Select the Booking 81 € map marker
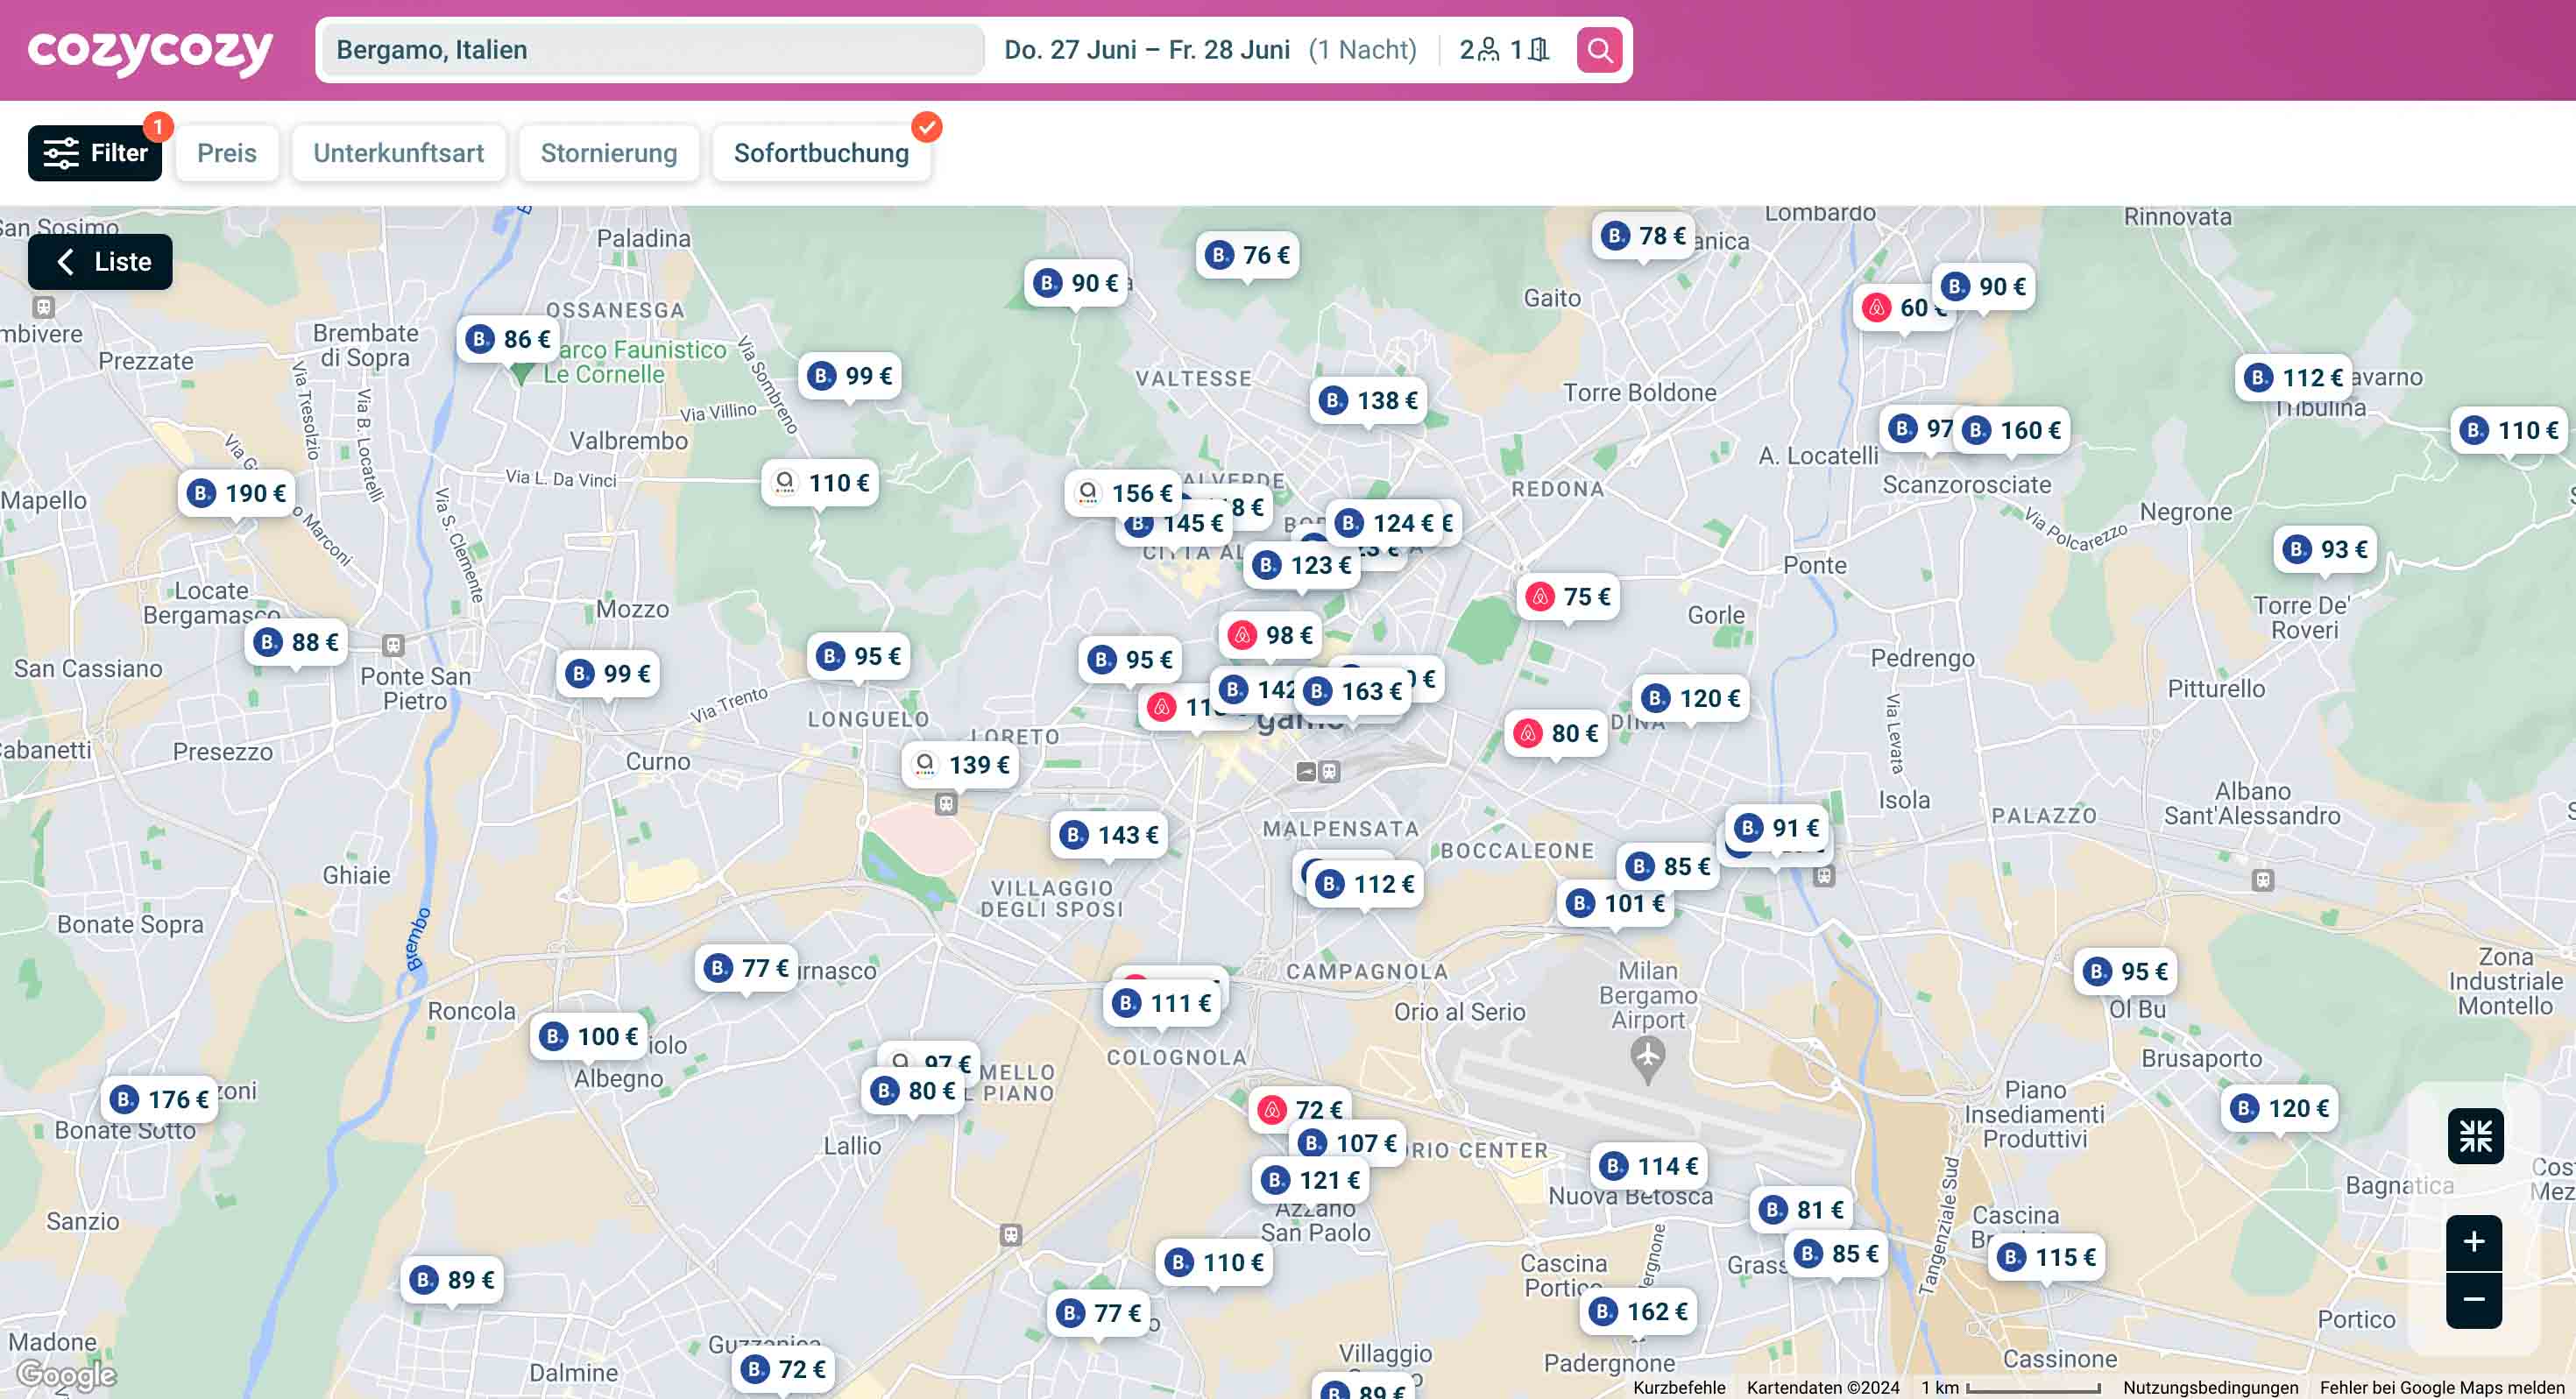The width and height of the screenshot is (2576, 1399). point(1801,1210)
